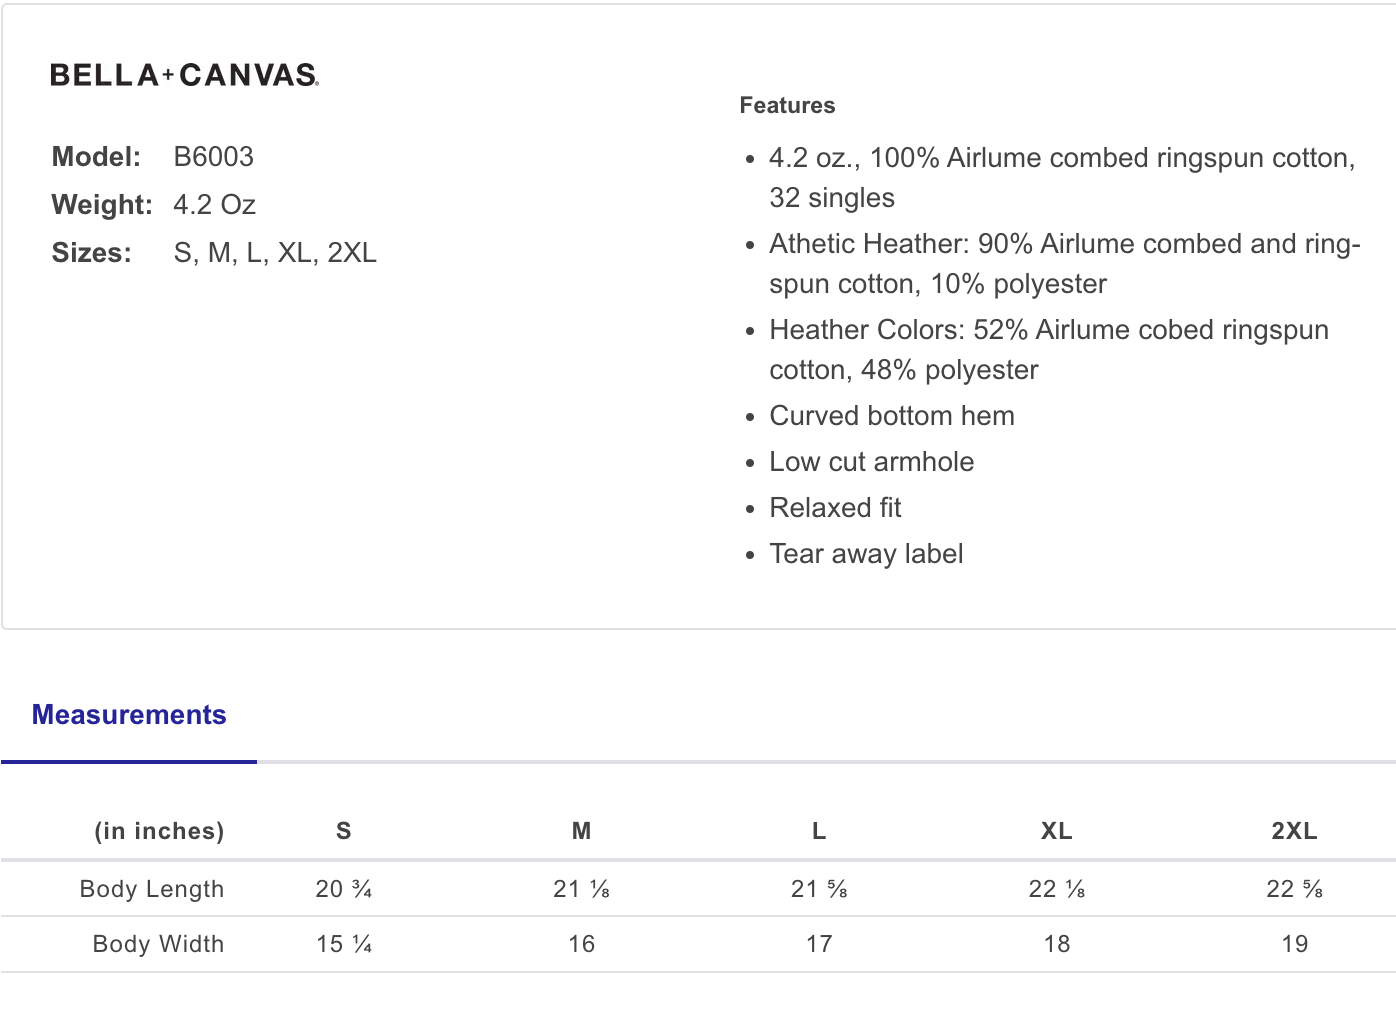Click the 2XL column header
The height and width of the screenshot is (1034, 1396).
coord(1294,831)
